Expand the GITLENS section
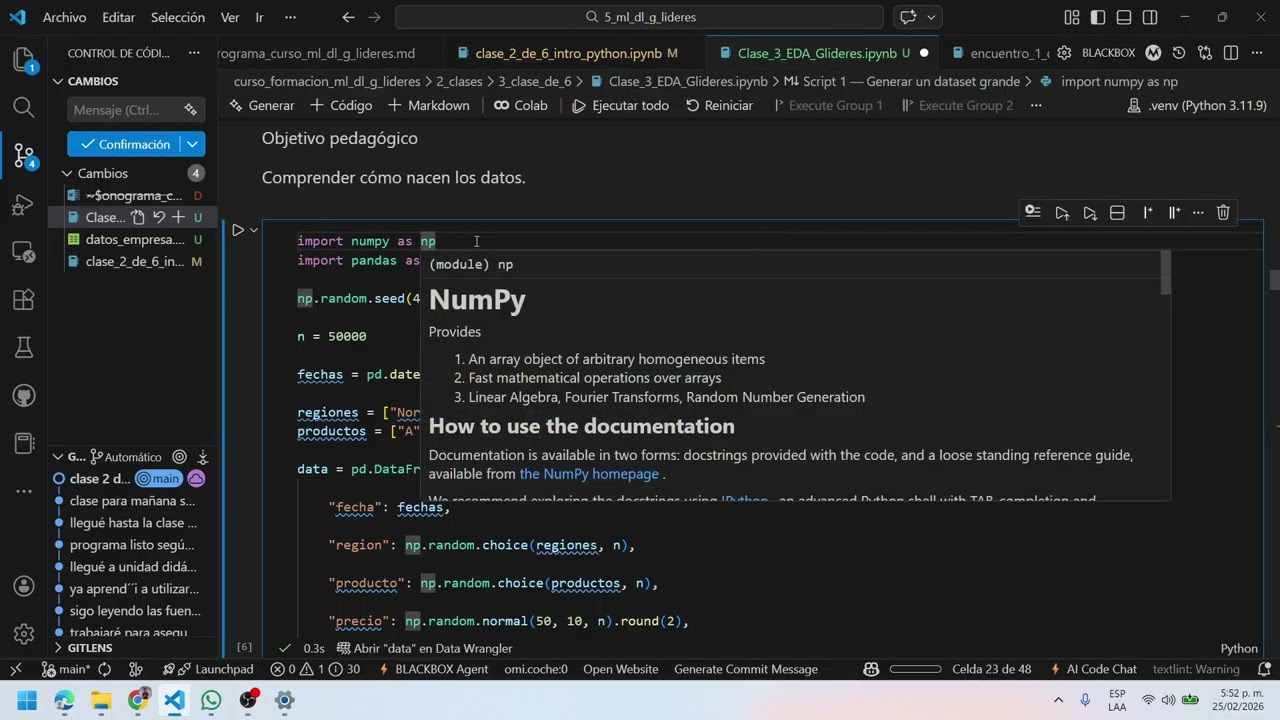 (58, 648)
